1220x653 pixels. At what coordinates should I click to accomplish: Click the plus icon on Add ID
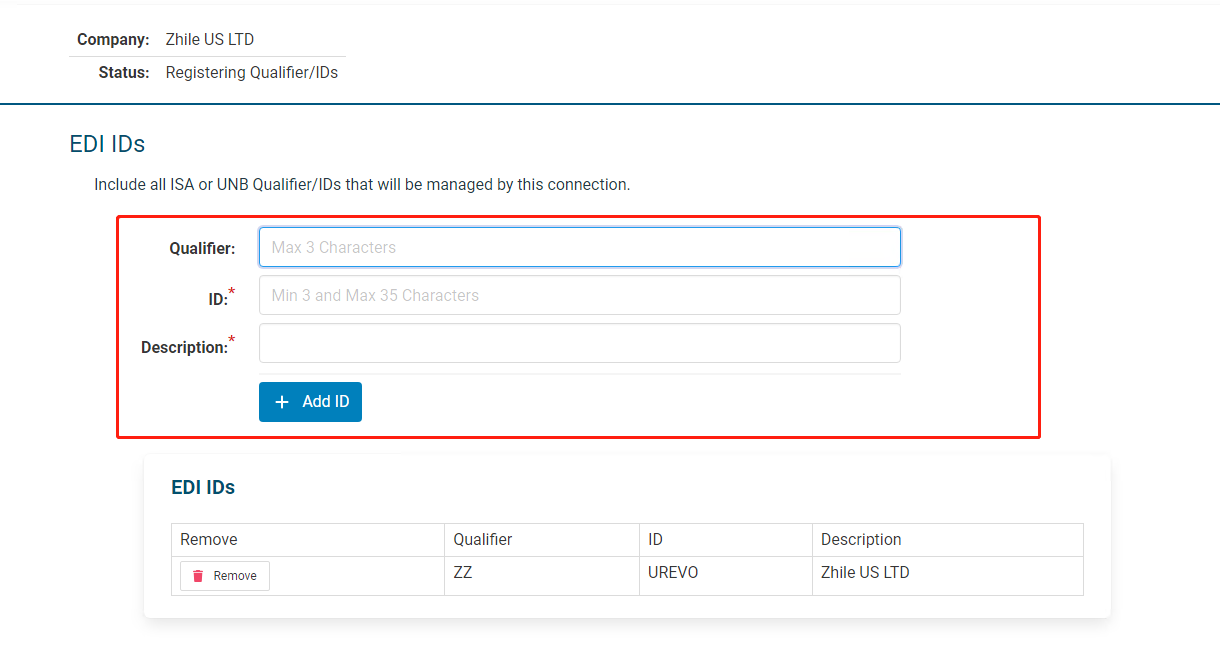pyautogui.click(x=282, y=402)
